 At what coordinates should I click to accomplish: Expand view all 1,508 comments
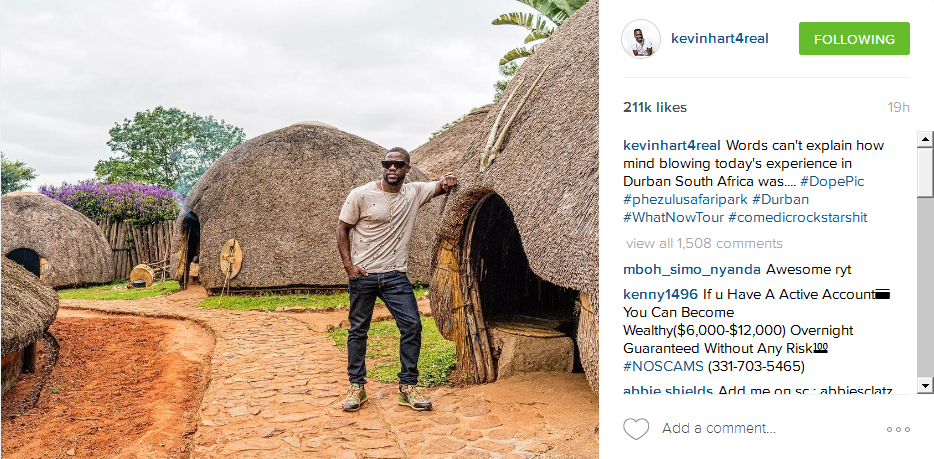704,243
